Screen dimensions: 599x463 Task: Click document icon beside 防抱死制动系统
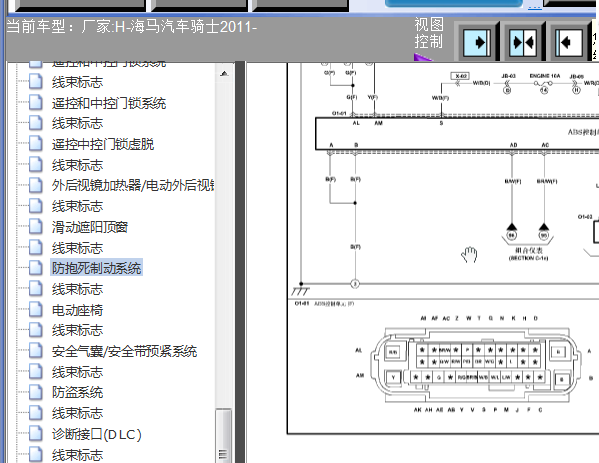click(36, 268)
